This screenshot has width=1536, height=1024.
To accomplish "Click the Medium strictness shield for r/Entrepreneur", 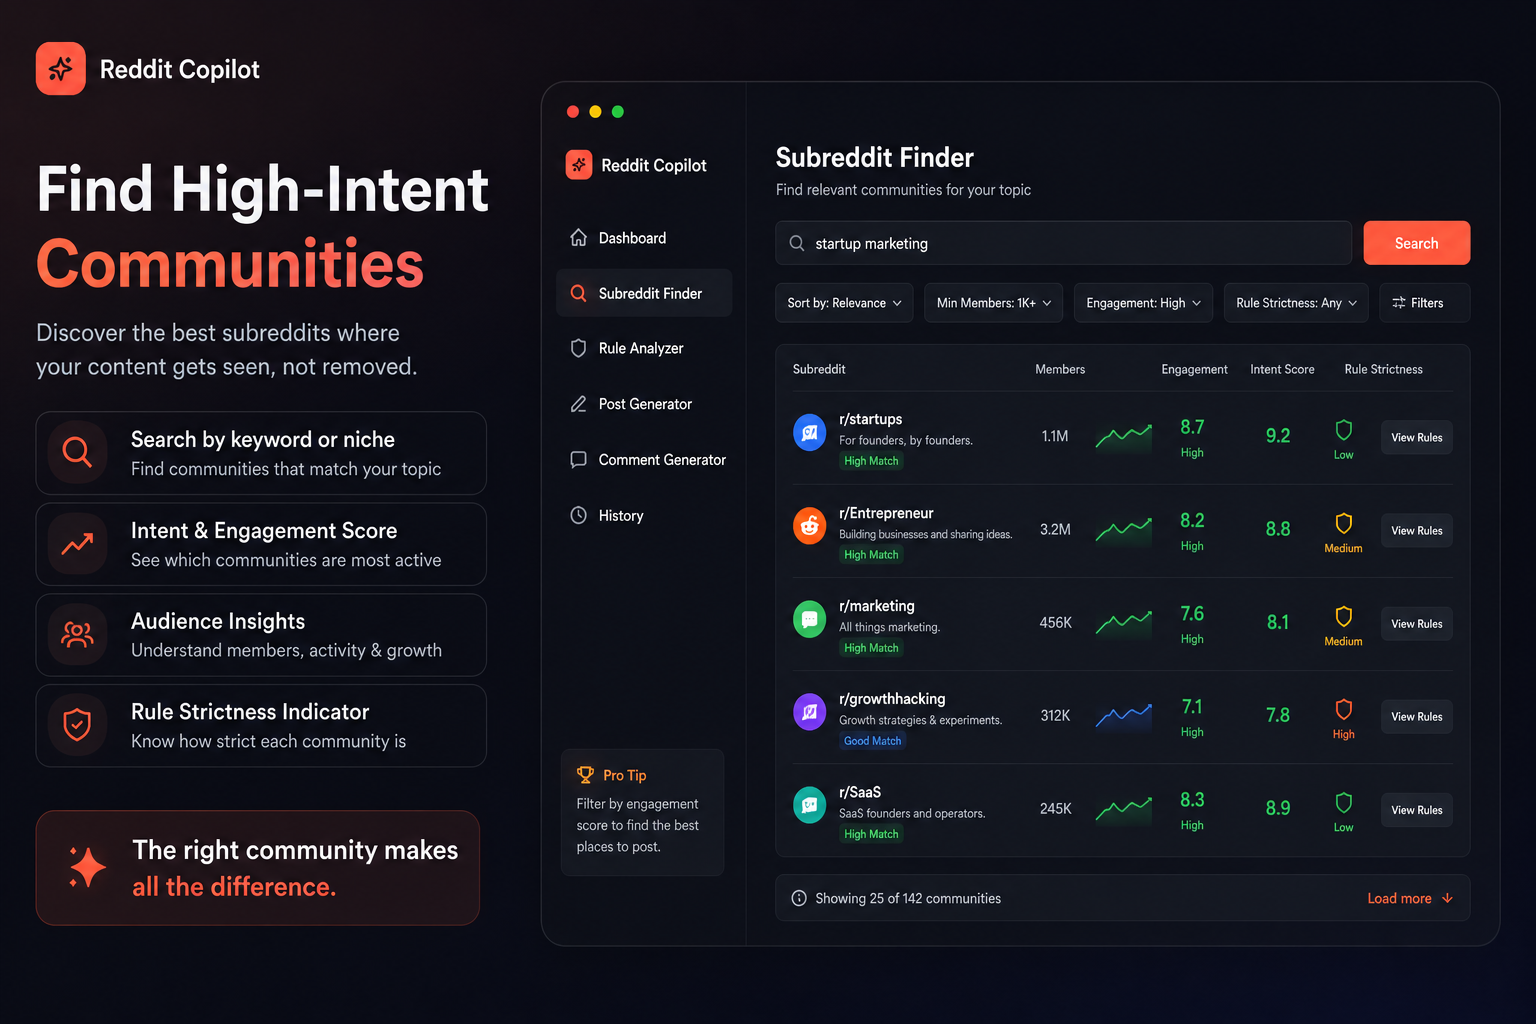I will point(1343,523).
